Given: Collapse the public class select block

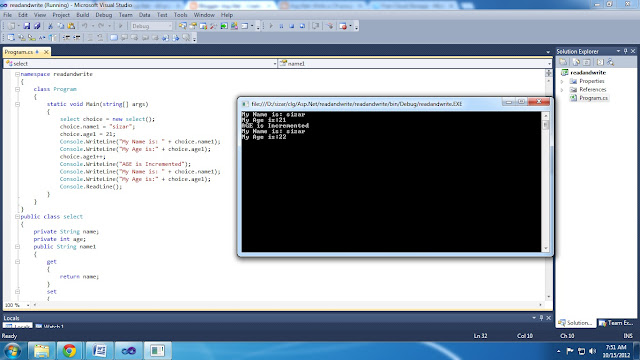Looking at the screenshot, I should point(17,217).
